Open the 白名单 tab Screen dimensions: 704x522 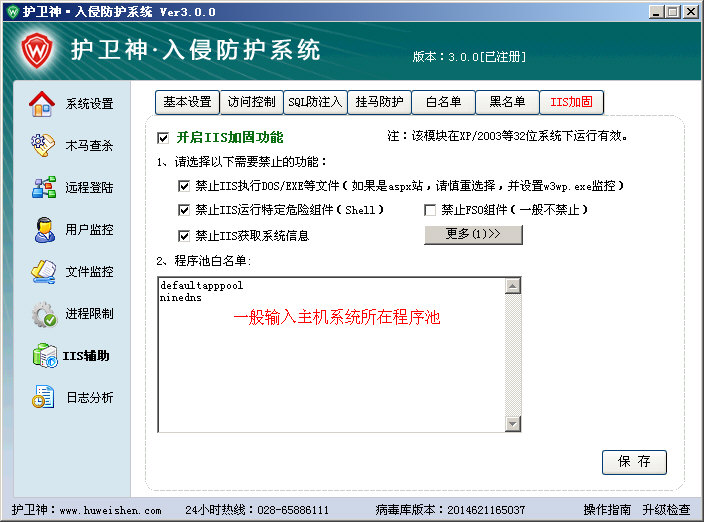click(x=443, y=102)
